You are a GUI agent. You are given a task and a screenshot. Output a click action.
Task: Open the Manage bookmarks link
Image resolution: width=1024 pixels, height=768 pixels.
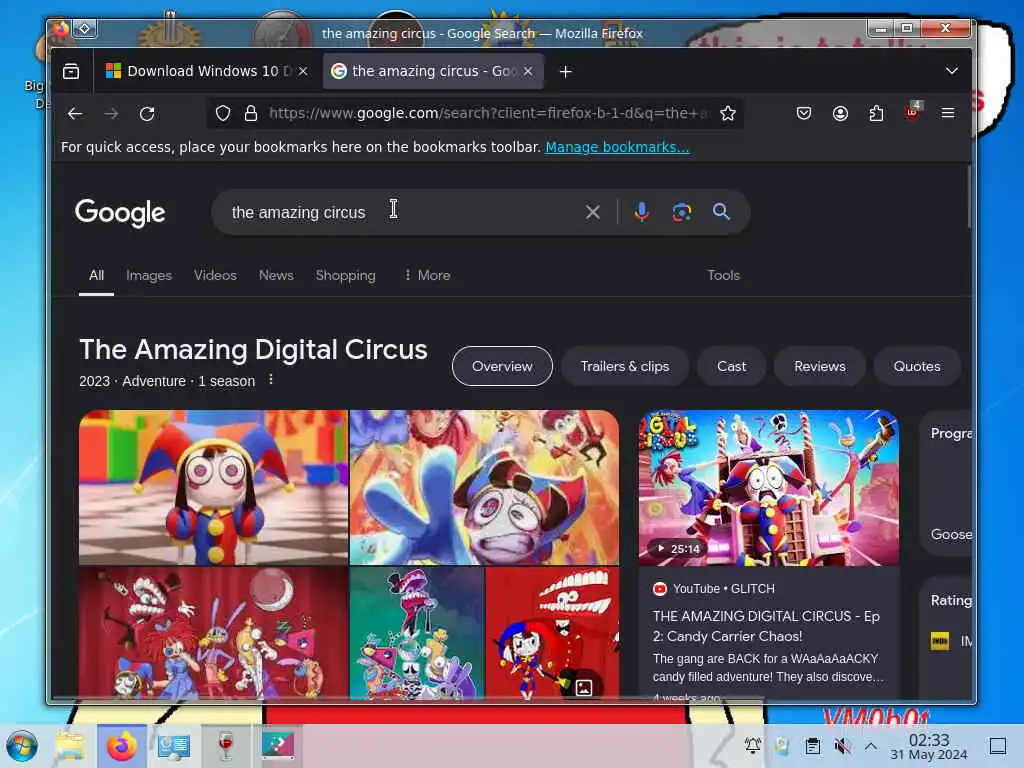(x=617, y=147)
